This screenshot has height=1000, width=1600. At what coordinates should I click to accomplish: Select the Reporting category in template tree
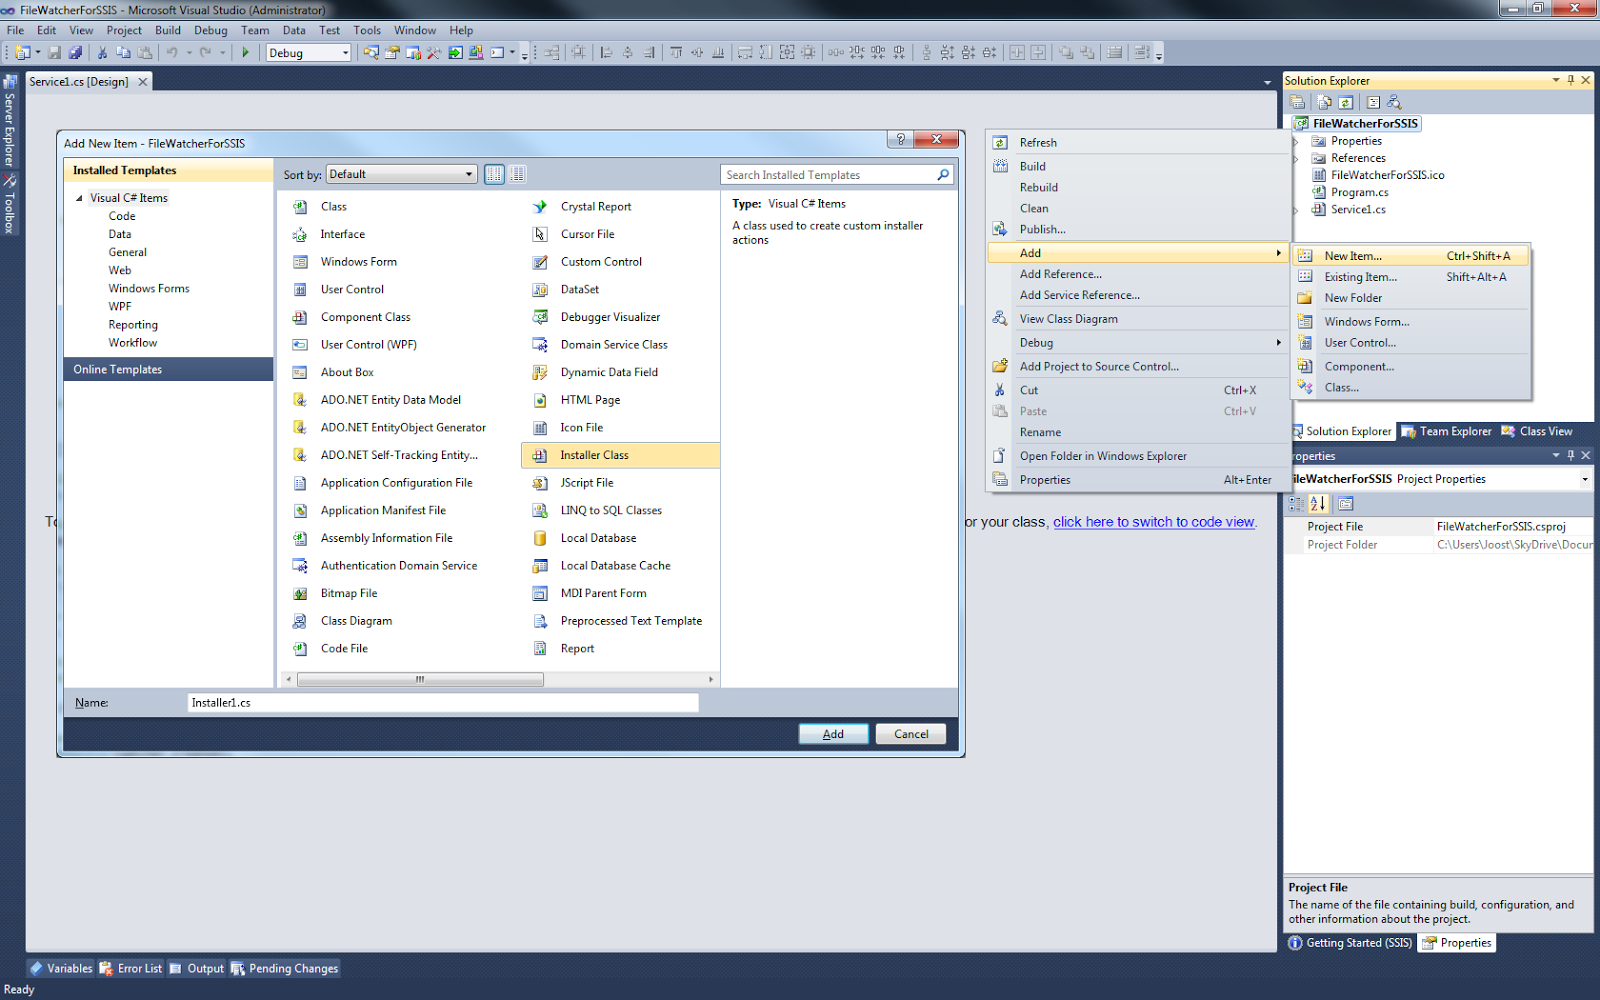pyautogui.click(x=133, y=325)
